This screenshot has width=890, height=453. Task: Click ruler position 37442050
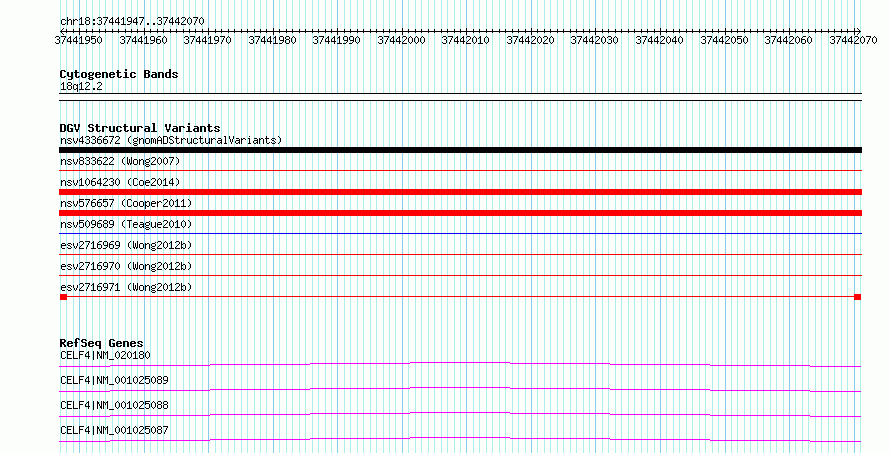[724, 40]
